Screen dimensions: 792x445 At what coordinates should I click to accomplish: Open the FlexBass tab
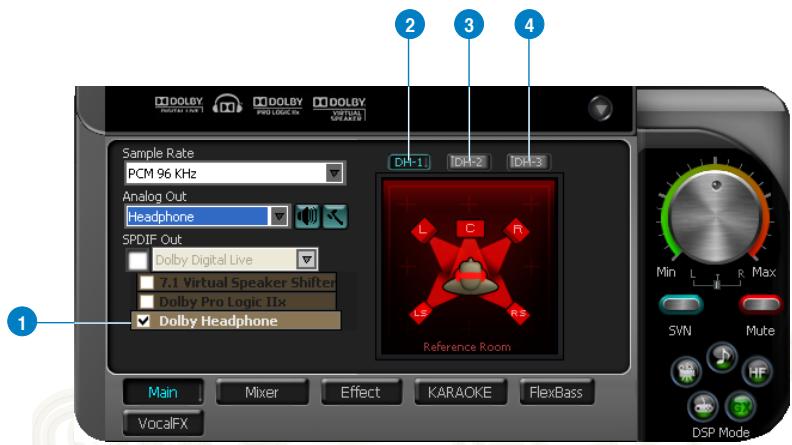[x=556, y=392]
